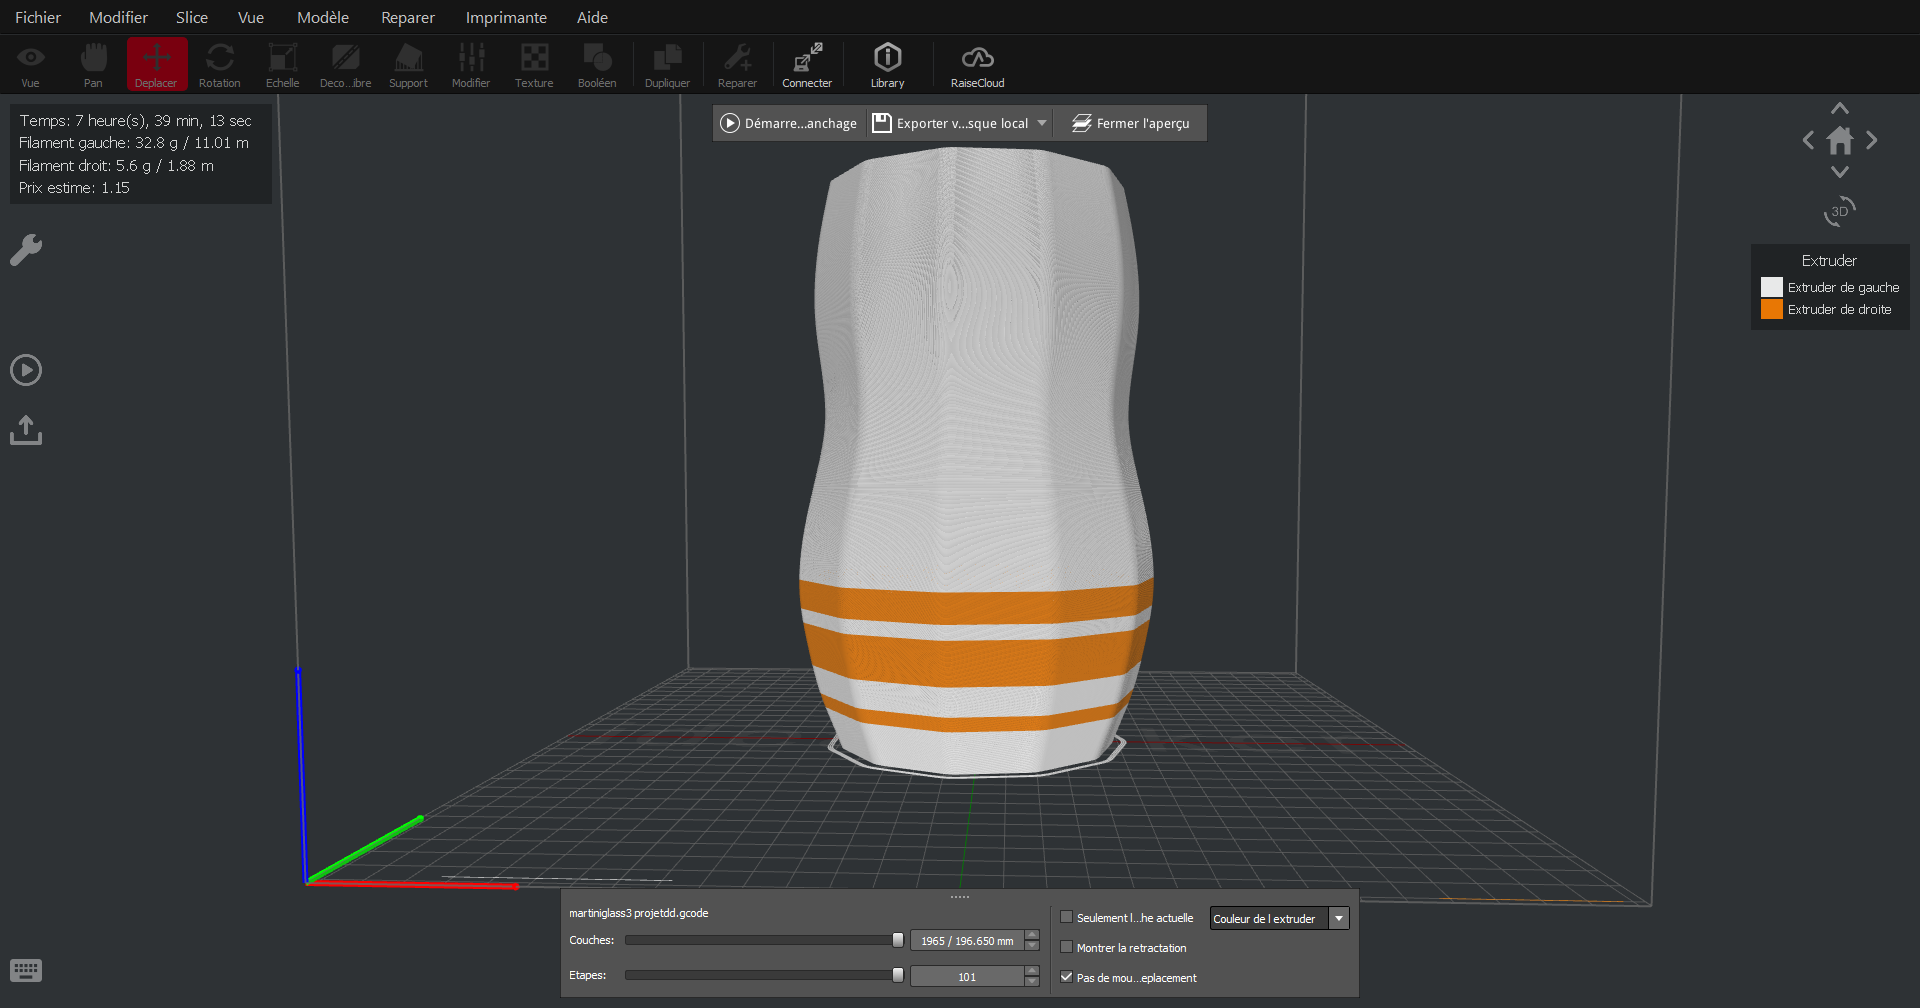Open the Dupliquer tool
Image resolution: width=1920 pixels, height=1008 pixels.
click(x=667, y=63)
